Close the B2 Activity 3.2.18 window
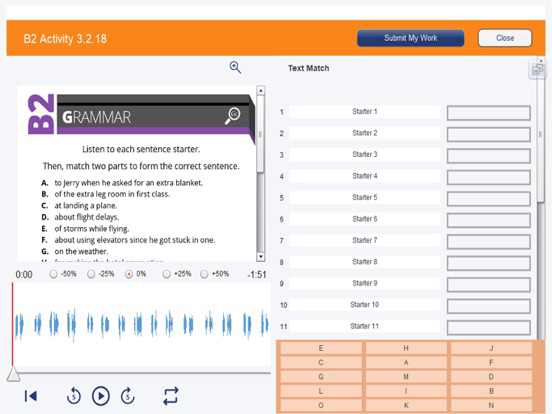Screen dimensions: 552x414 (505, 38)
